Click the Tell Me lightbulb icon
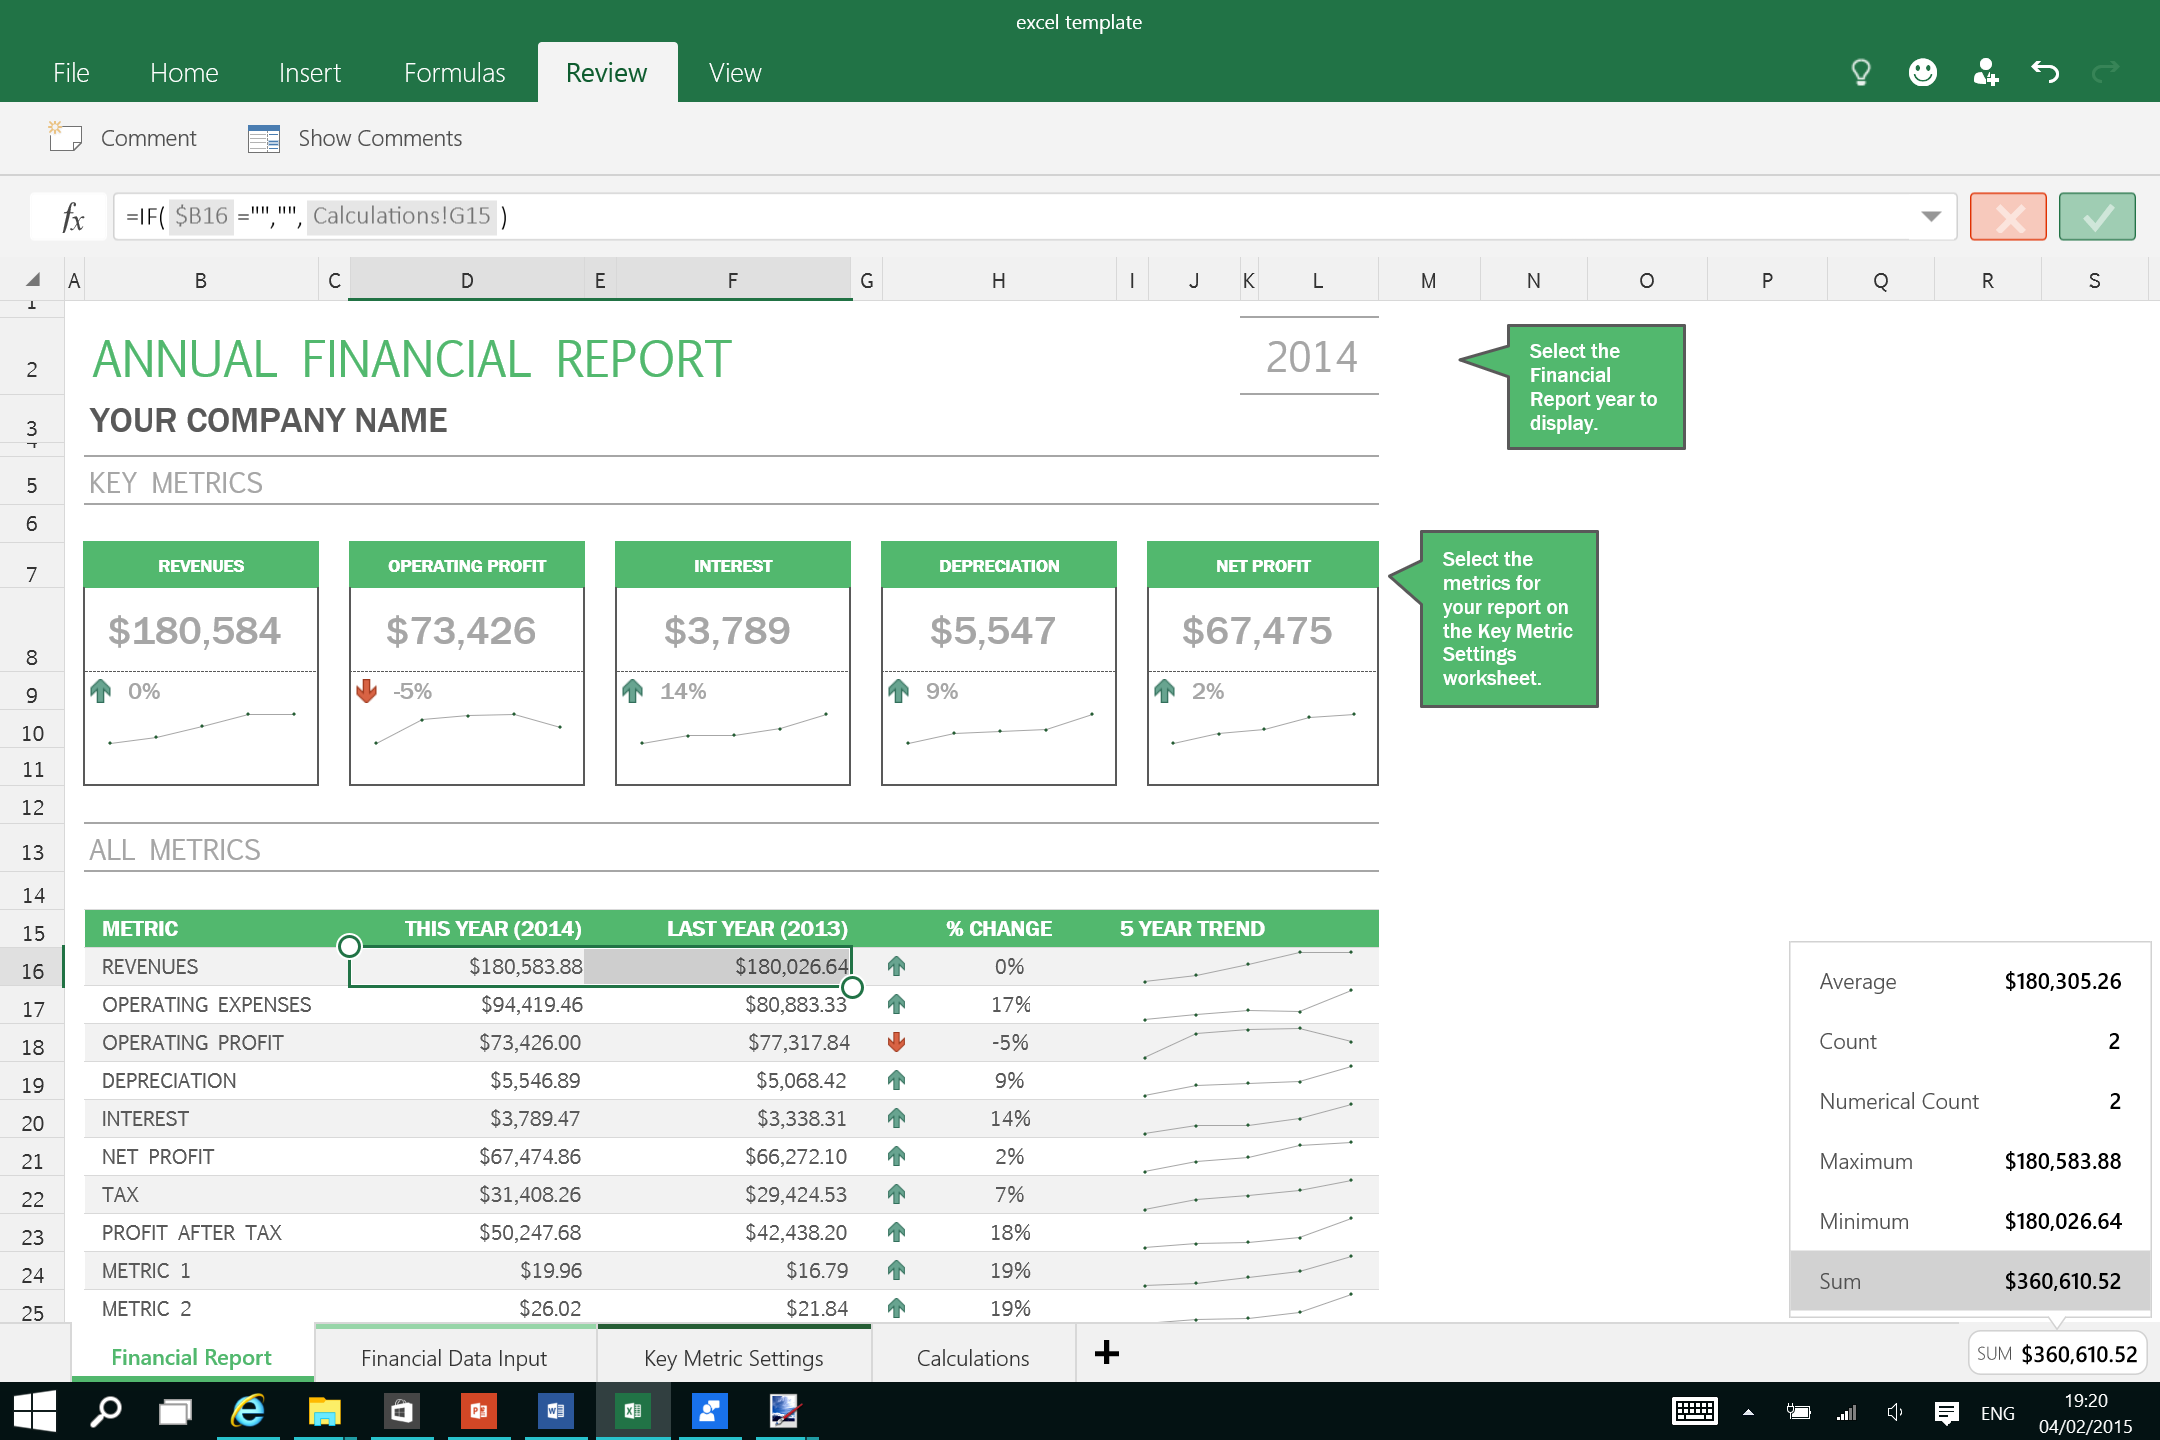 tap(1860, 72)
